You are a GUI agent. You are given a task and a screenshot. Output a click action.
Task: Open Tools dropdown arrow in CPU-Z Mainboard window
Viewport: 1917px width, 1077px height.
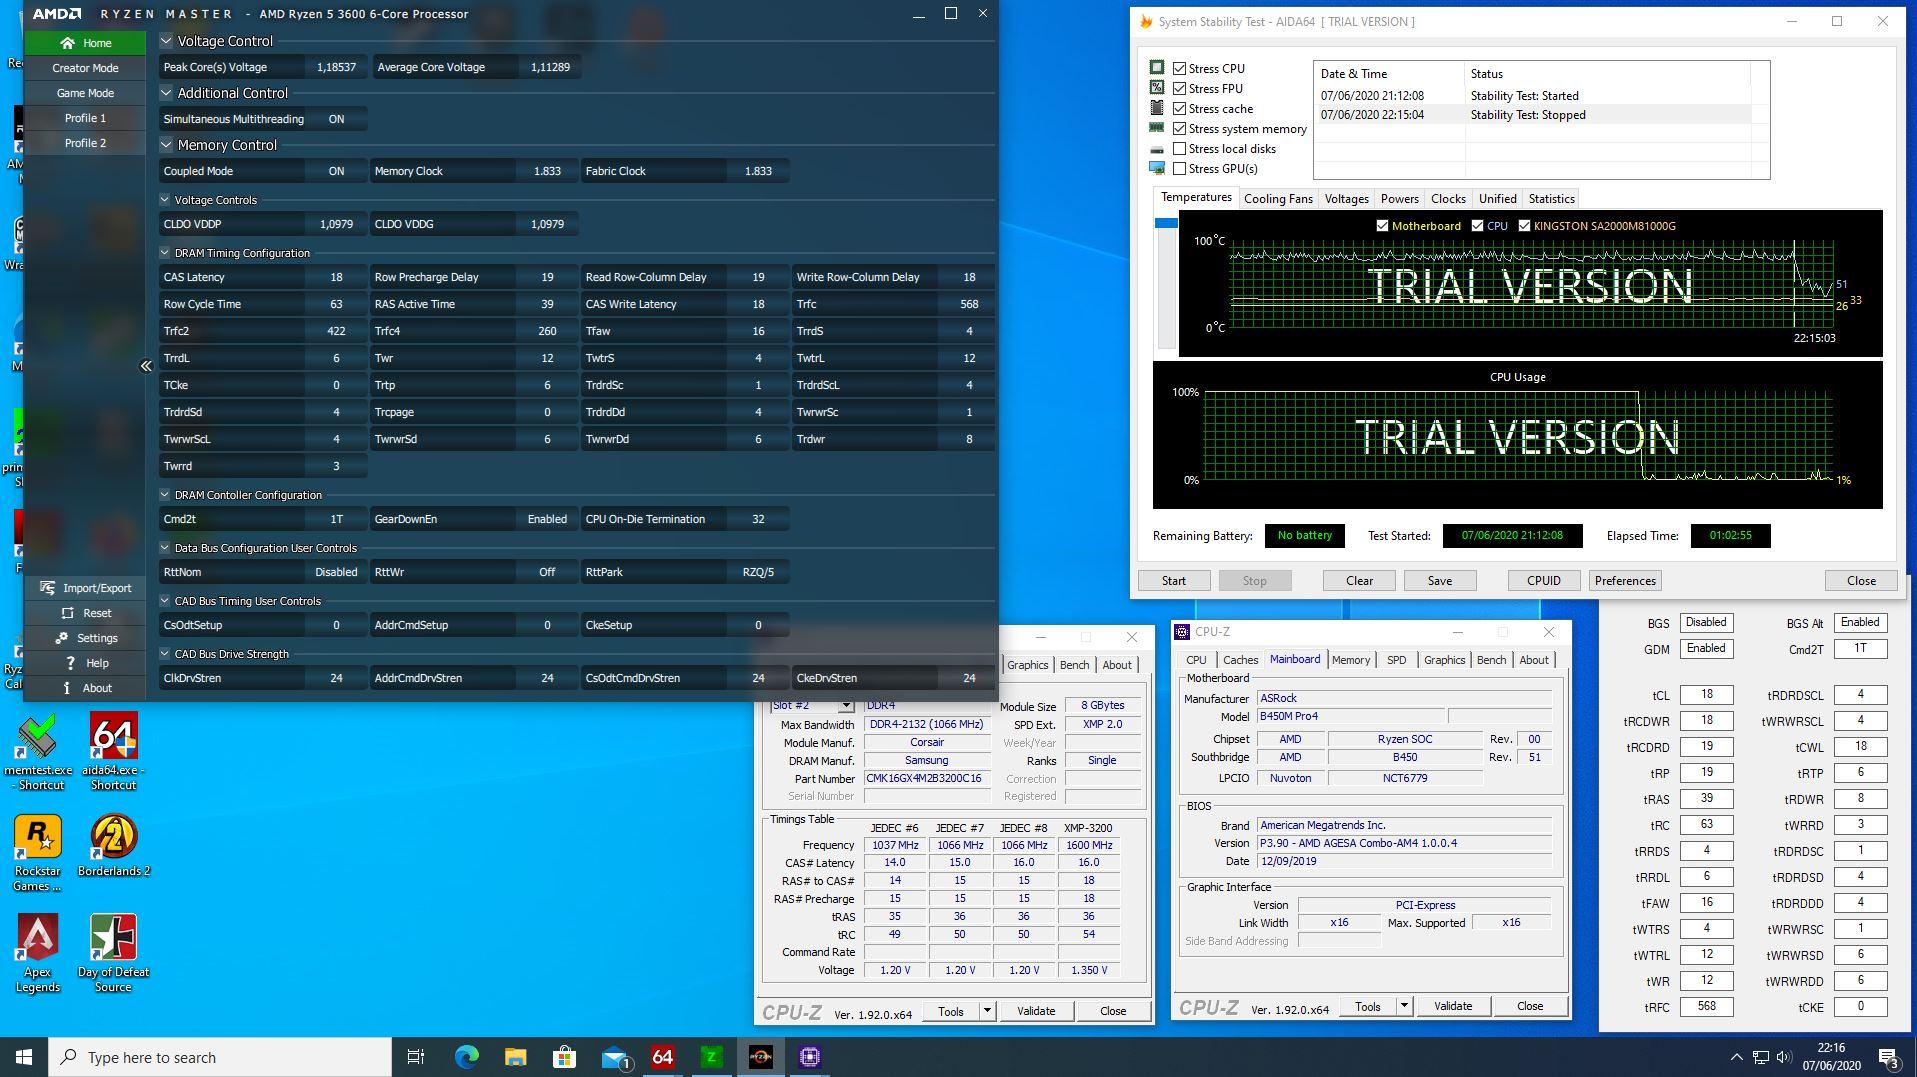(x=1404, y=1006)
